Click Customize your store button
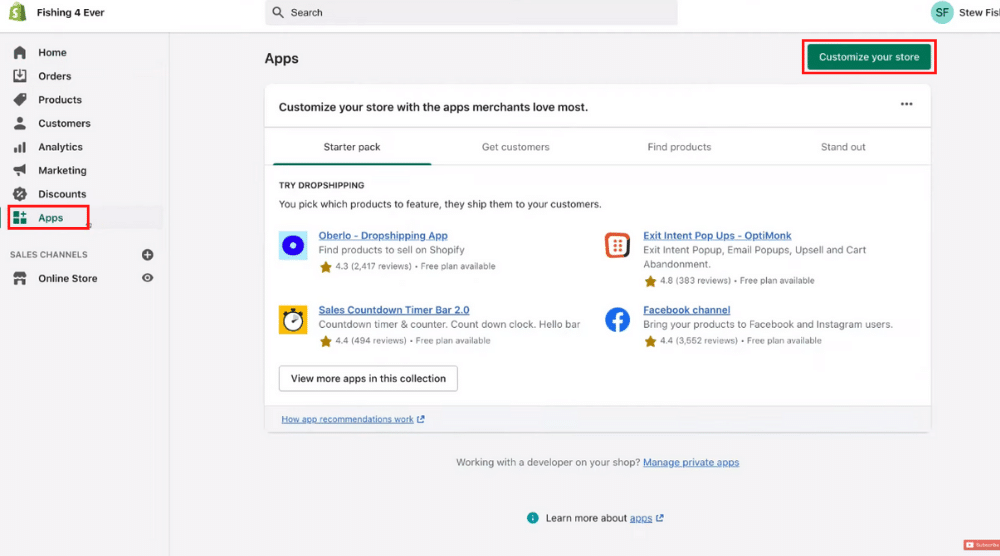This screenshot has height=556, width=1000. tap(869, 57)
